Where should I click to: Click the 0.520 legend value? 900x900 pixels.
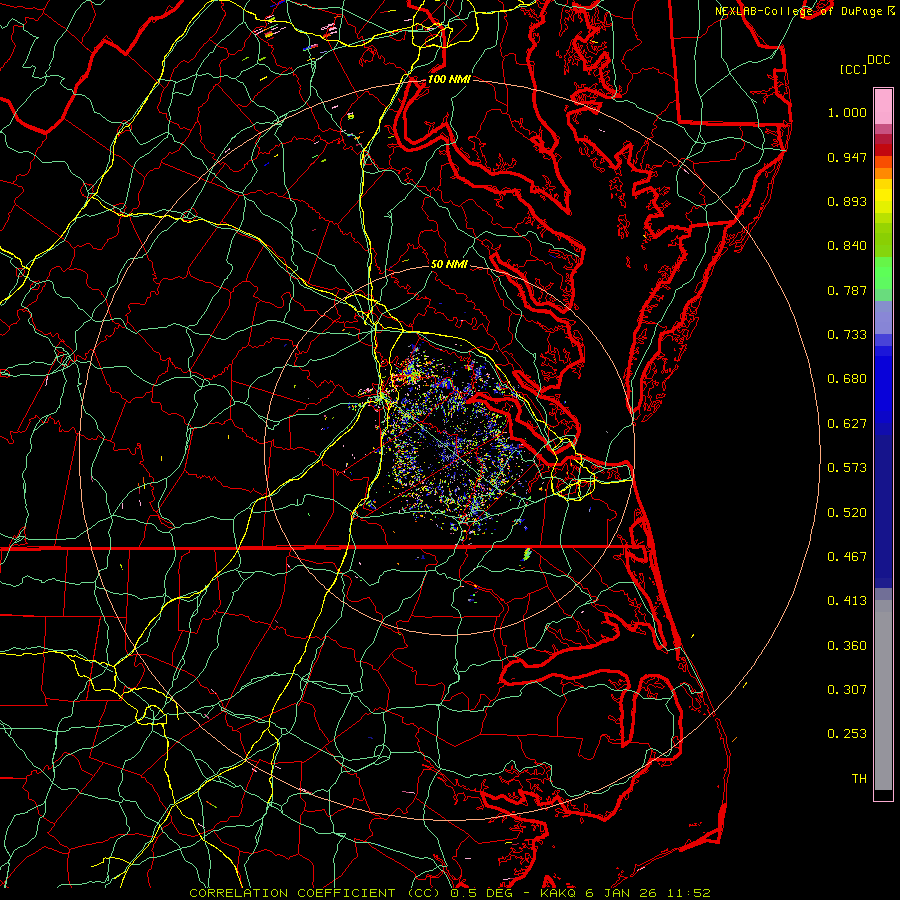pyautogui.click(x=847, y=513)
